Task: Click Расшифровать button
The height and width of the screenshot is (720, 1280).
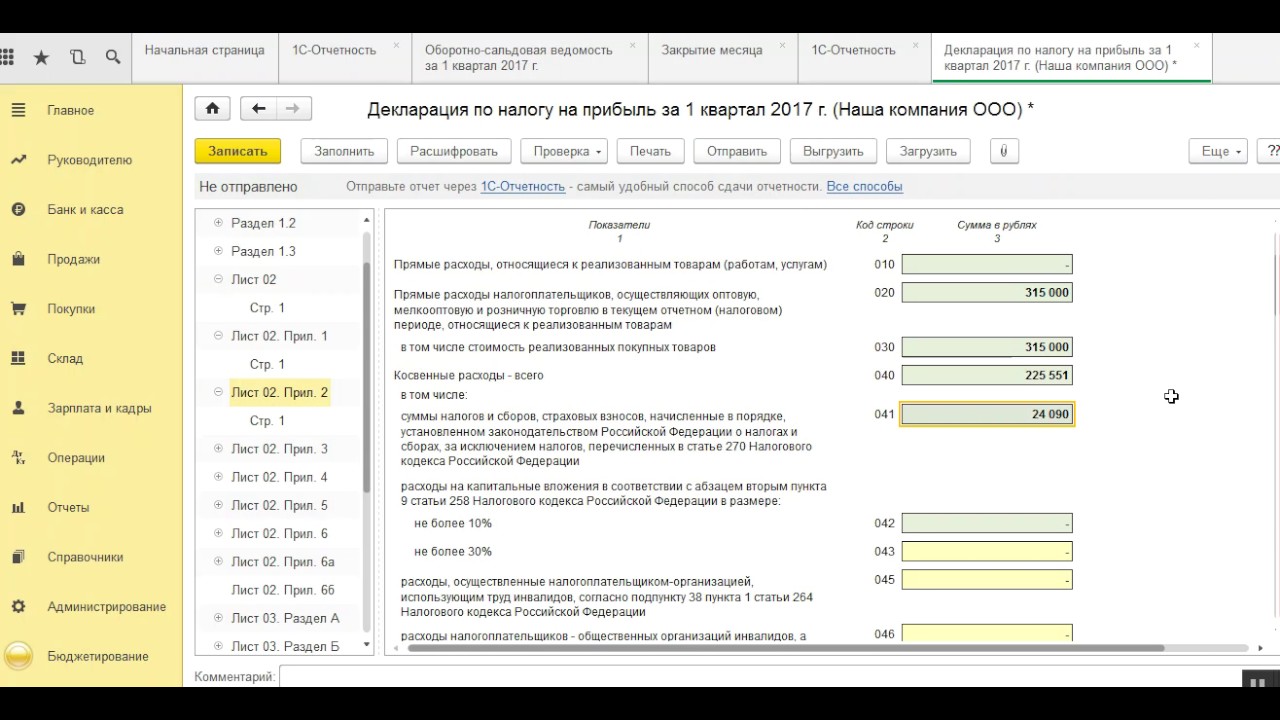Action: point(454,151)
